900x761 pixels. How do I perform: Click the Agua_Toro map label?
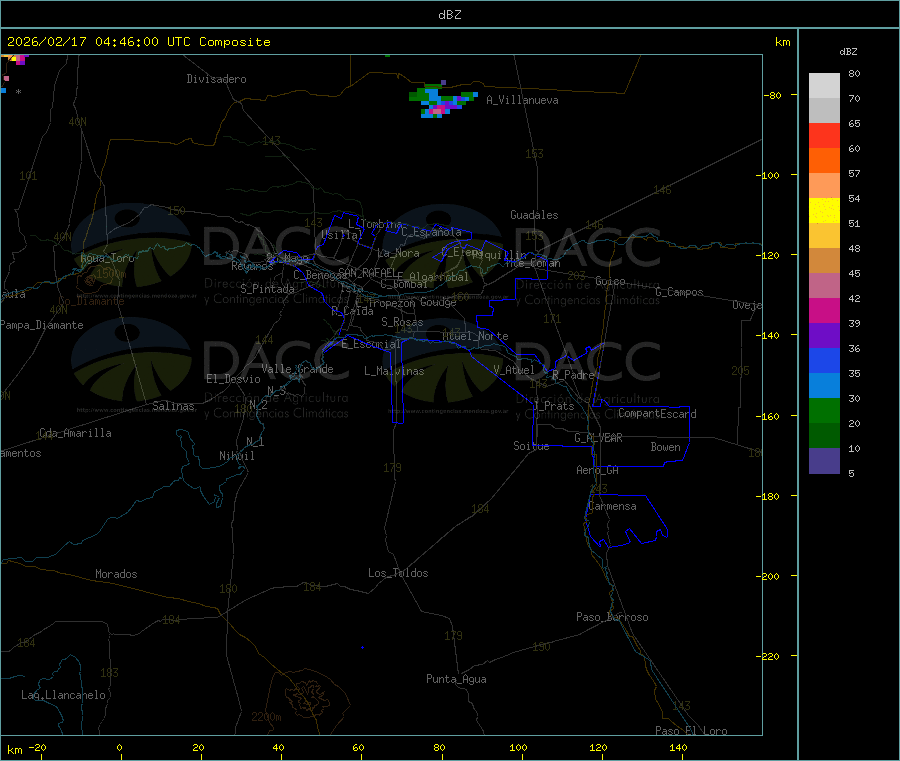click(107, 258)
